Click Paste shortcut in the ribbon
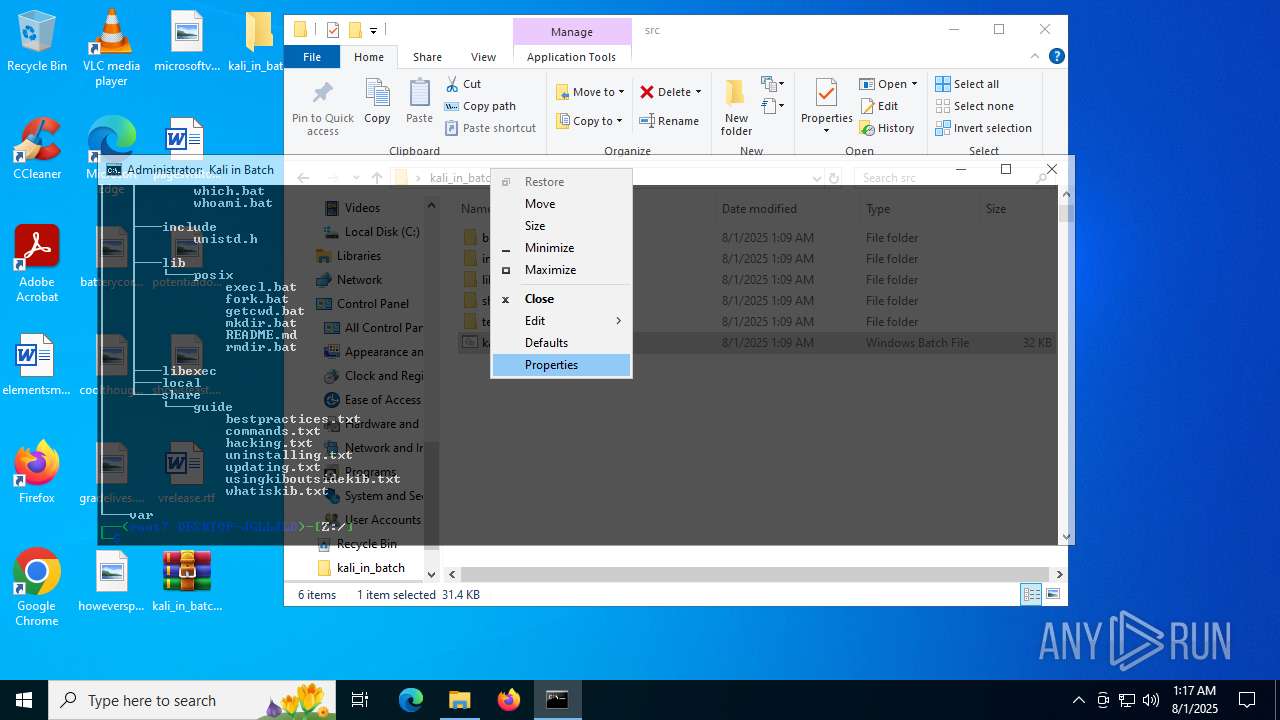1280x720 pixels. [x=490, y=128]
